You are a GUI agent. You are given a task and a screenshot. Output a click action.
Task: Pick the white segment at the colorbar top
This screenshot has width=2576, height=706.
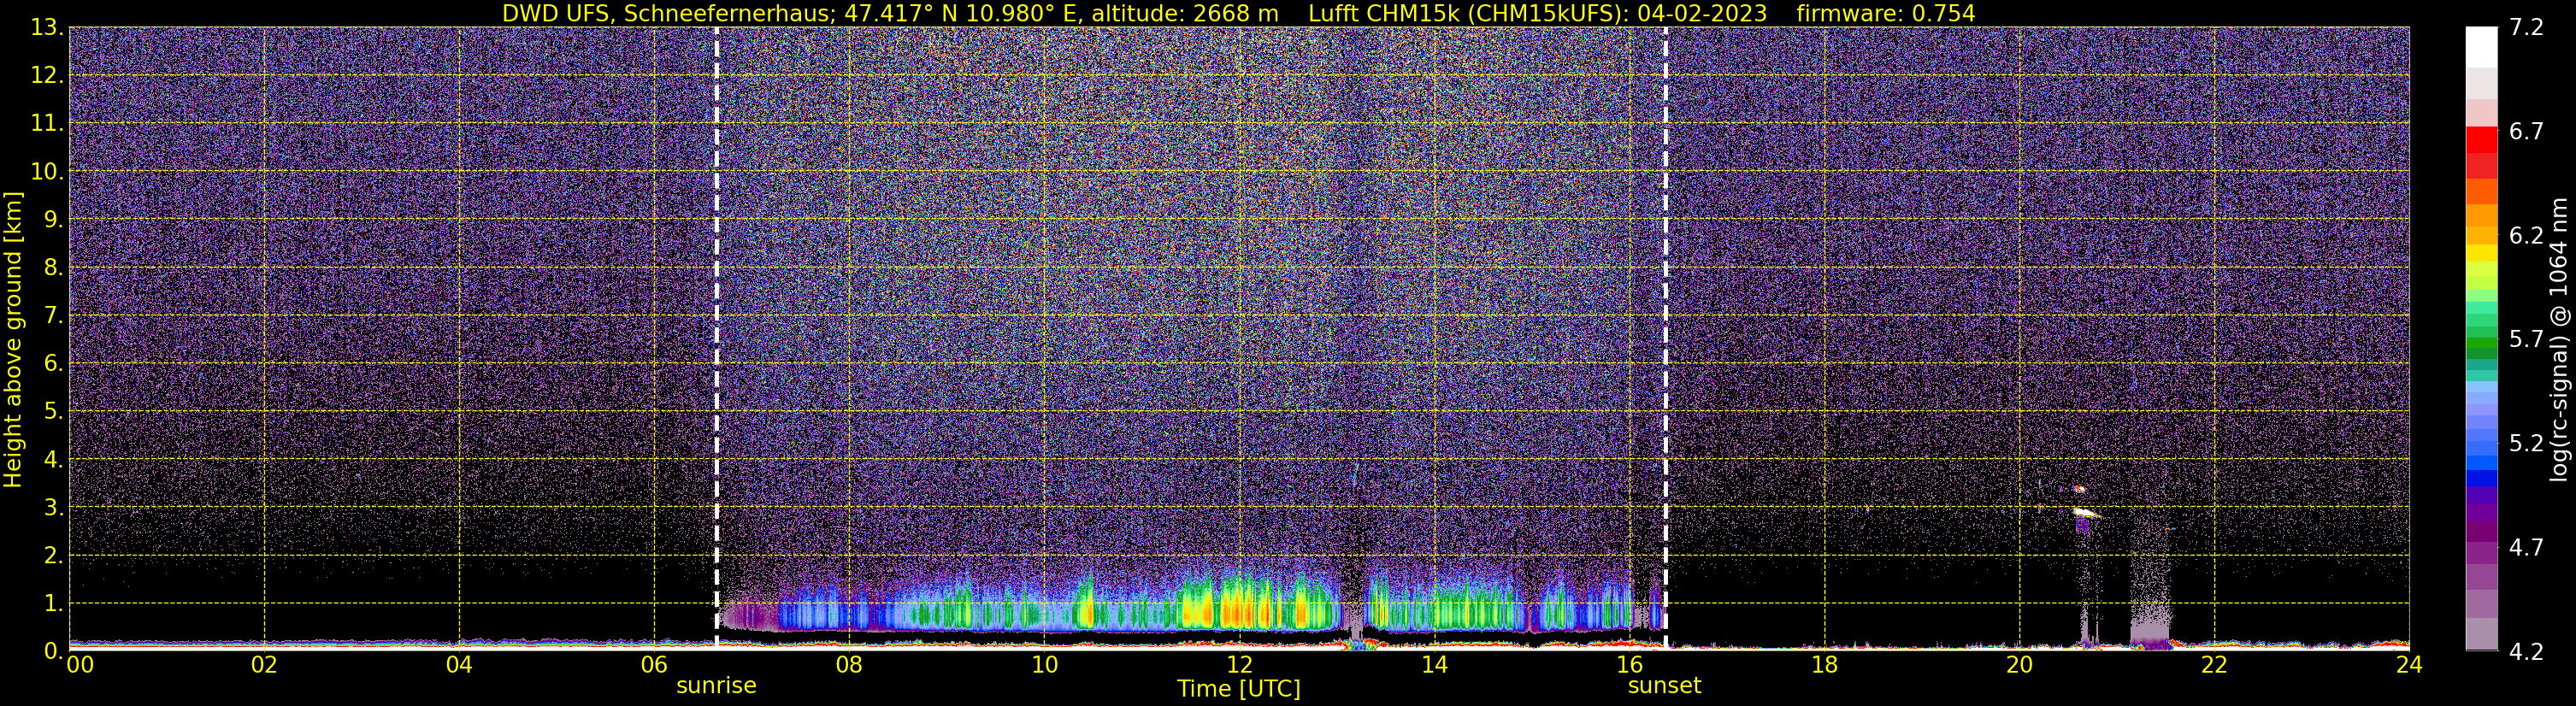(x=2481, y=47)
